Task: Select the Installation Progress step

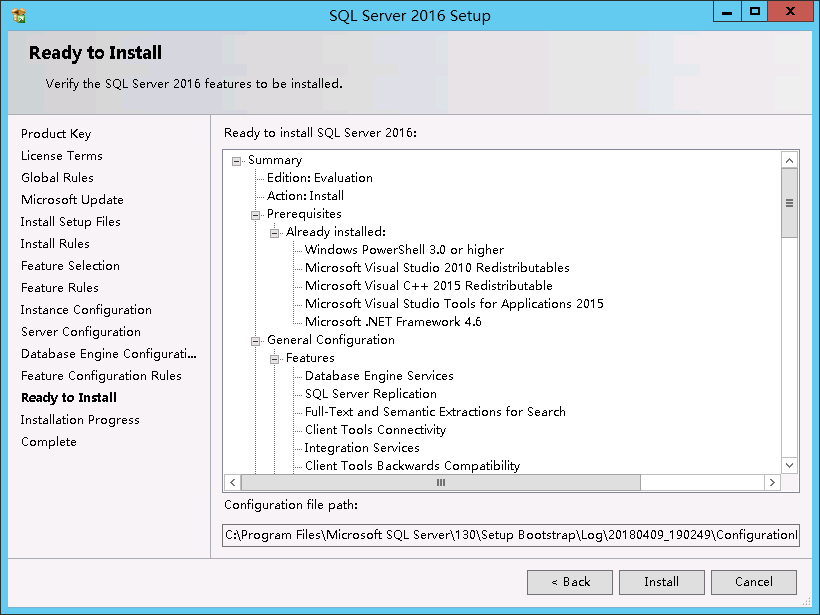Action: click(80, 419)
